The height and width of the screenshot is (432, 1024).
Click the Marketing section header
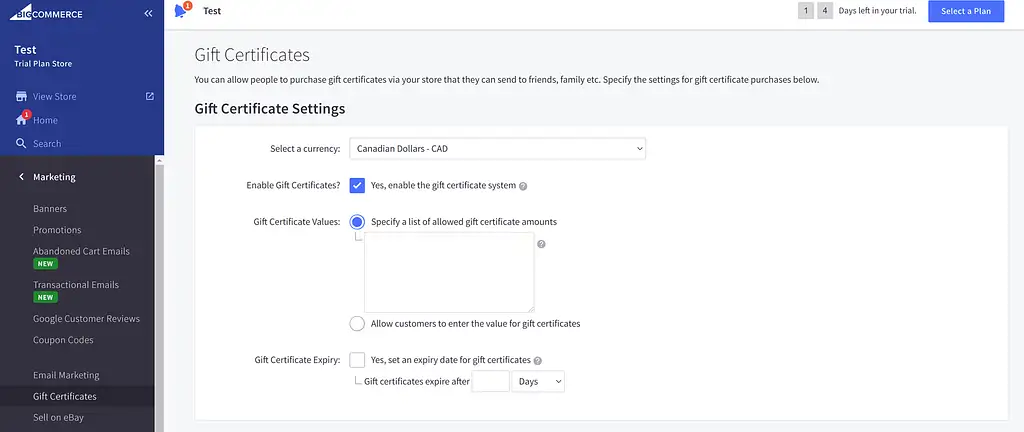(54, 177)
